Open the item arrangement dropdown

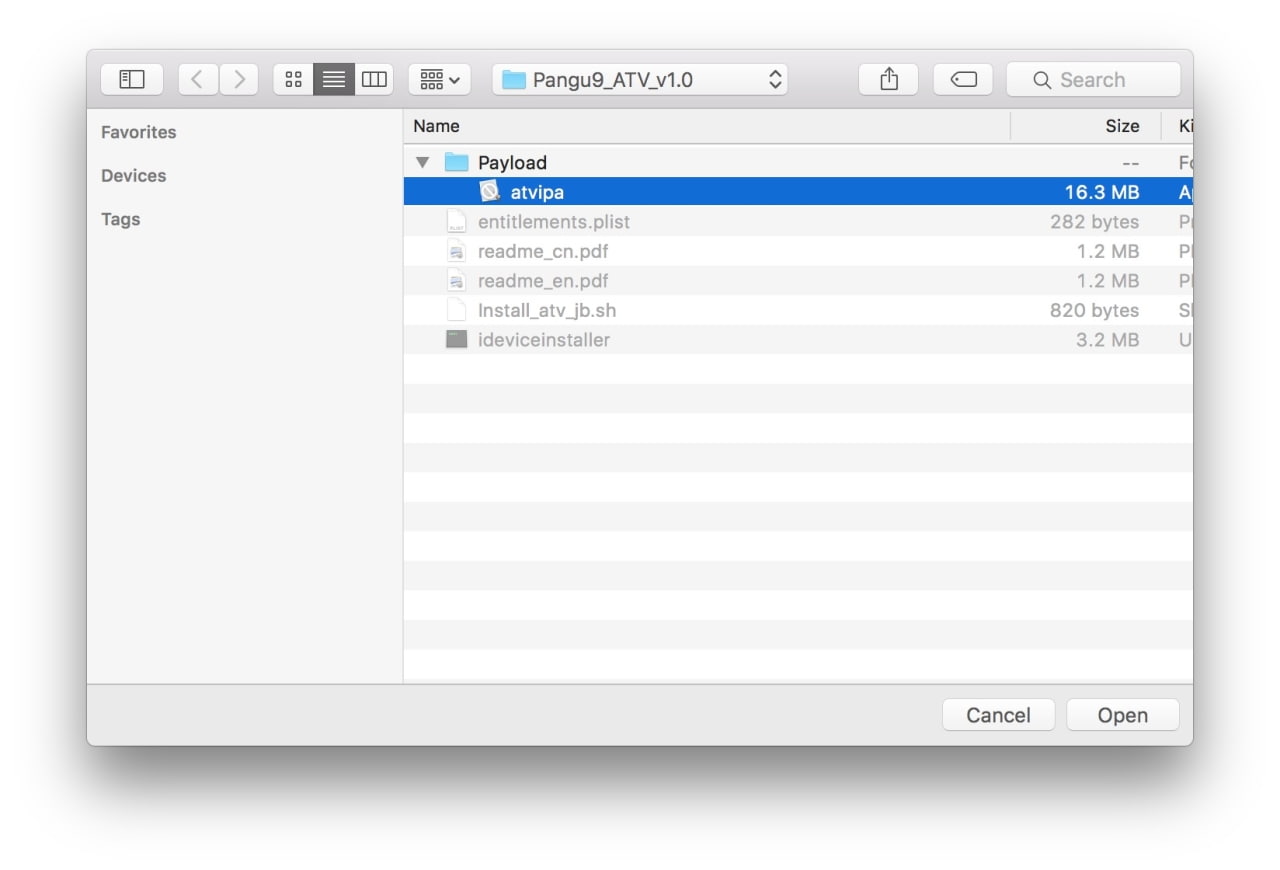coord(439,79)
